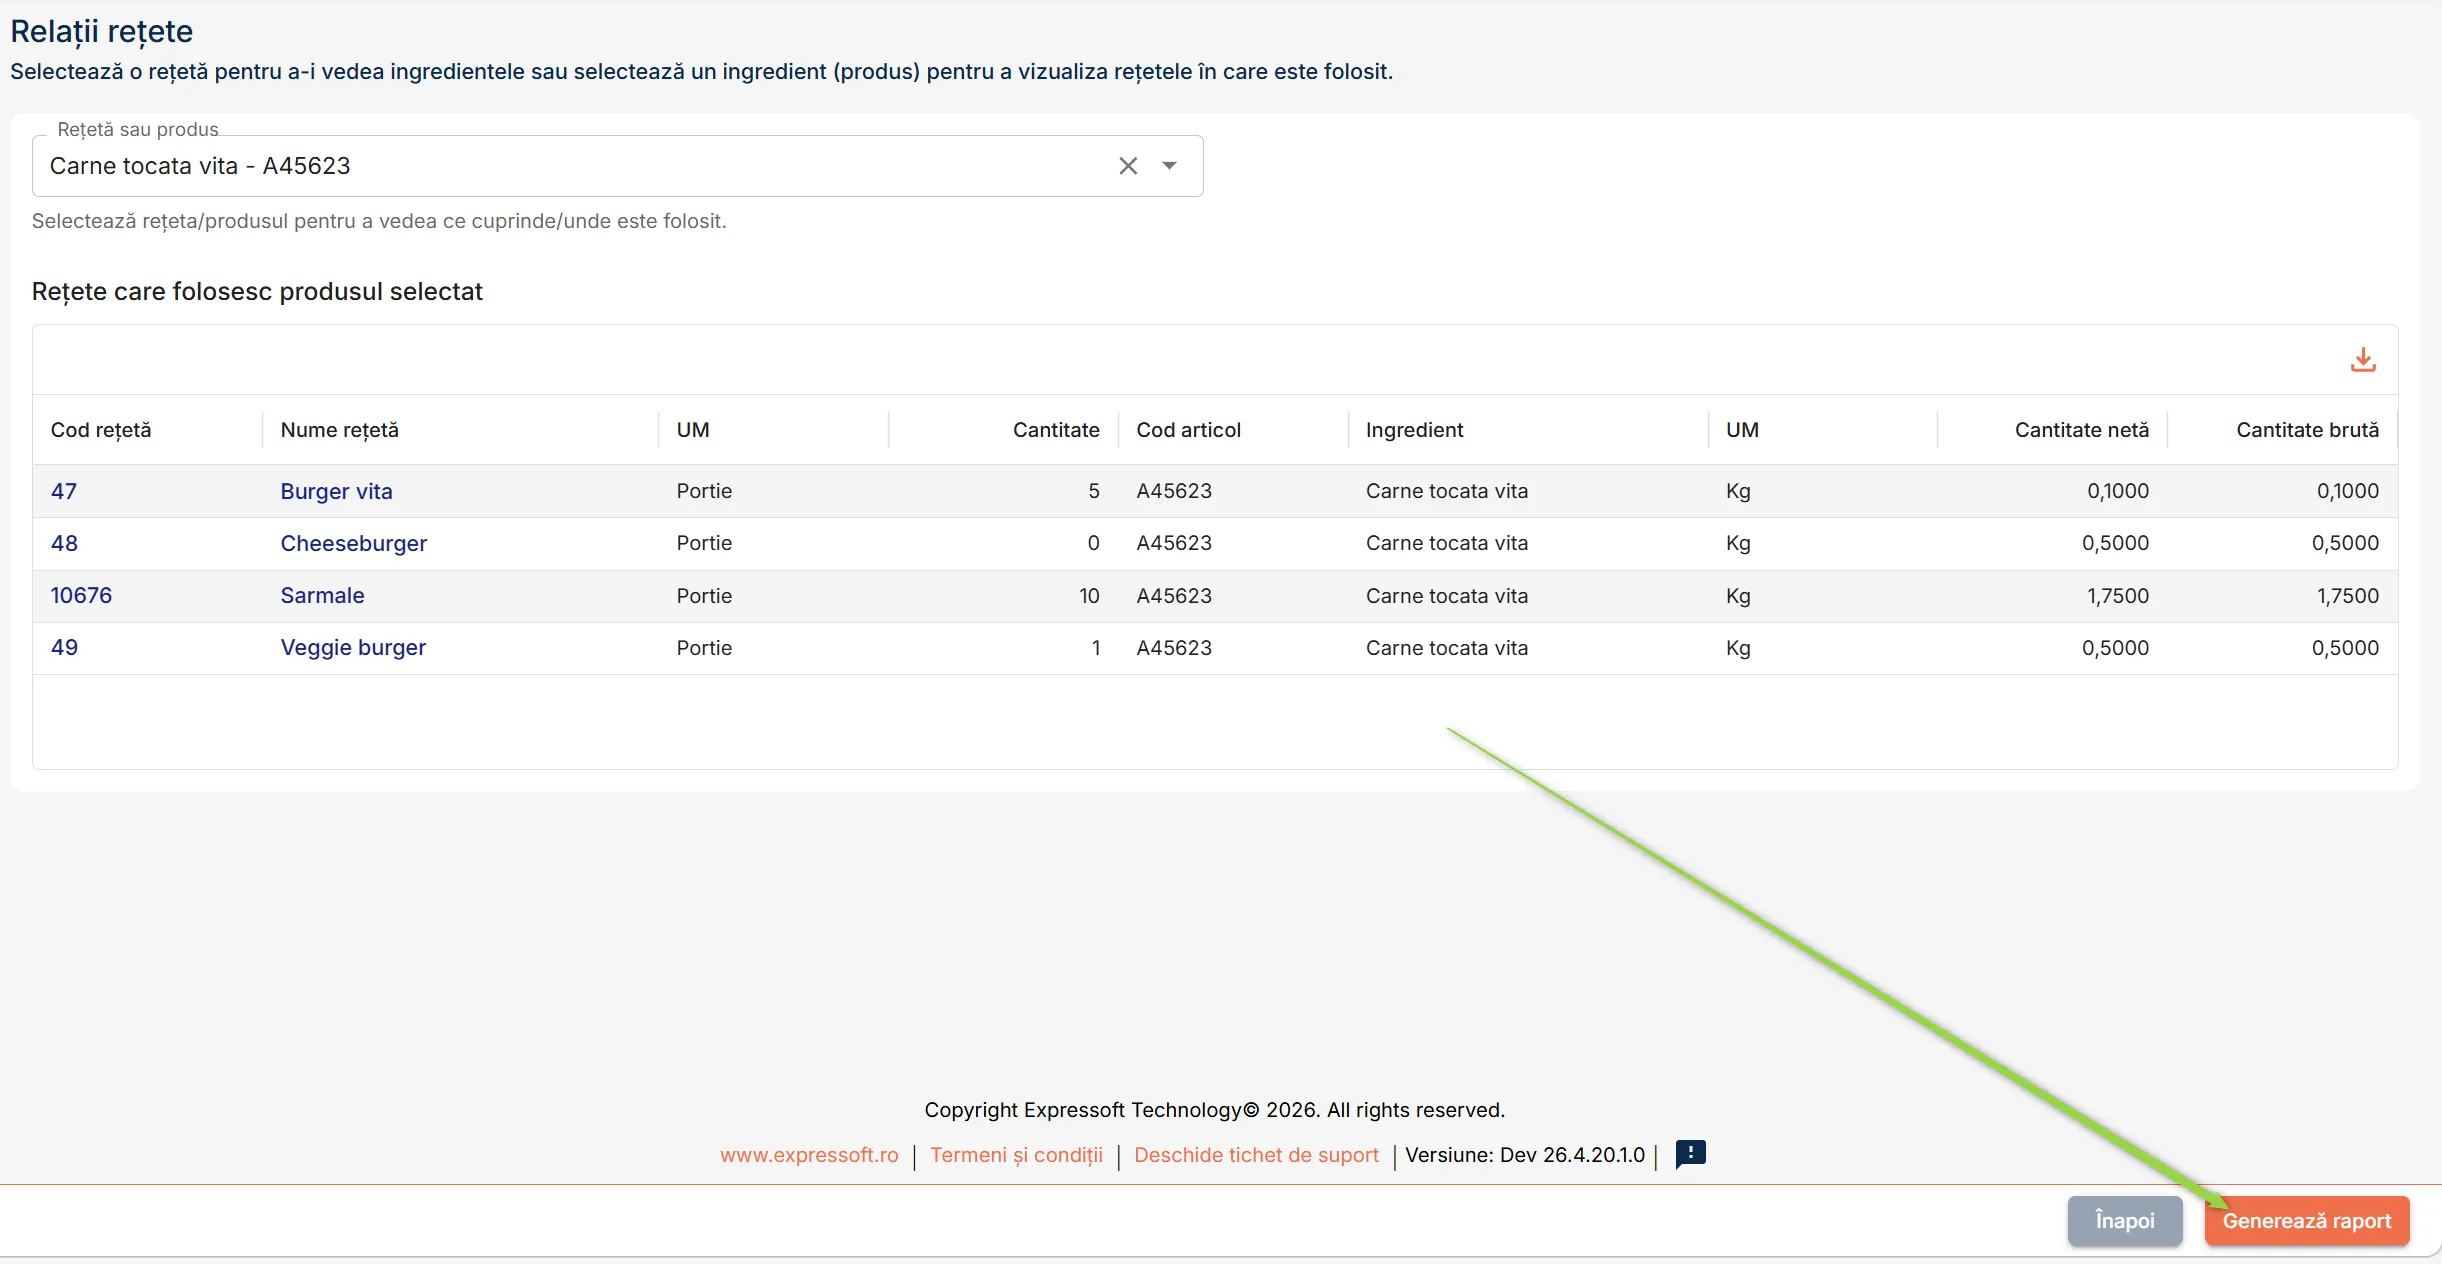Open the Sarmale recipe
2442x1264 pixels.
click(x=322, y=595)
